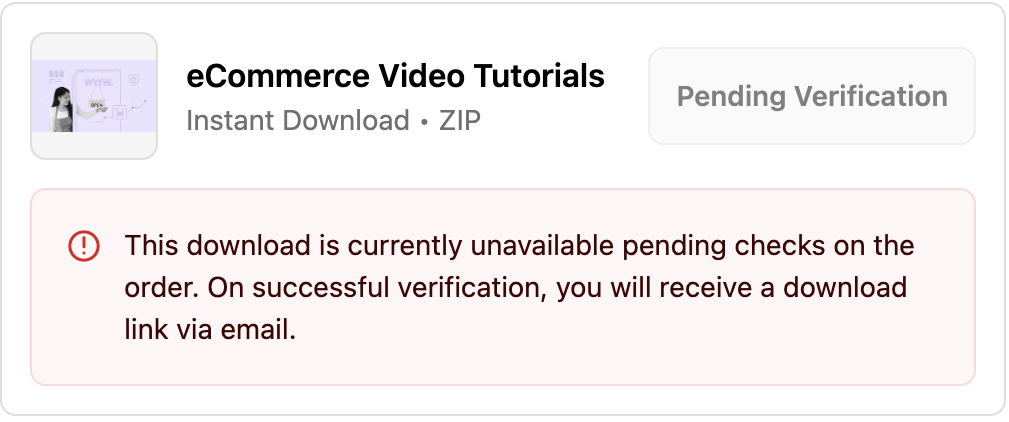Click the bullet separator before ZIP
The height and width of the screenshot is (422, 1009).
click(424, 122)
